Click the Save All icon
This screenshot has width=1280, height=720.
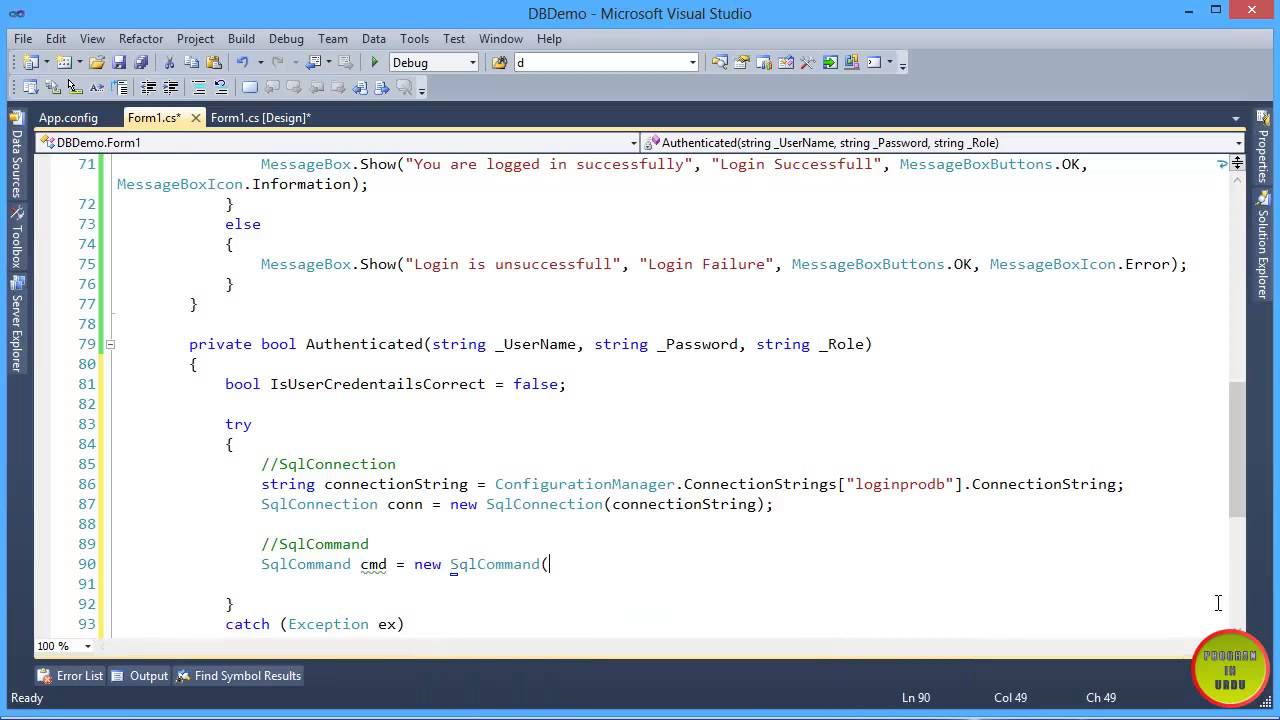tap(141, 62)
